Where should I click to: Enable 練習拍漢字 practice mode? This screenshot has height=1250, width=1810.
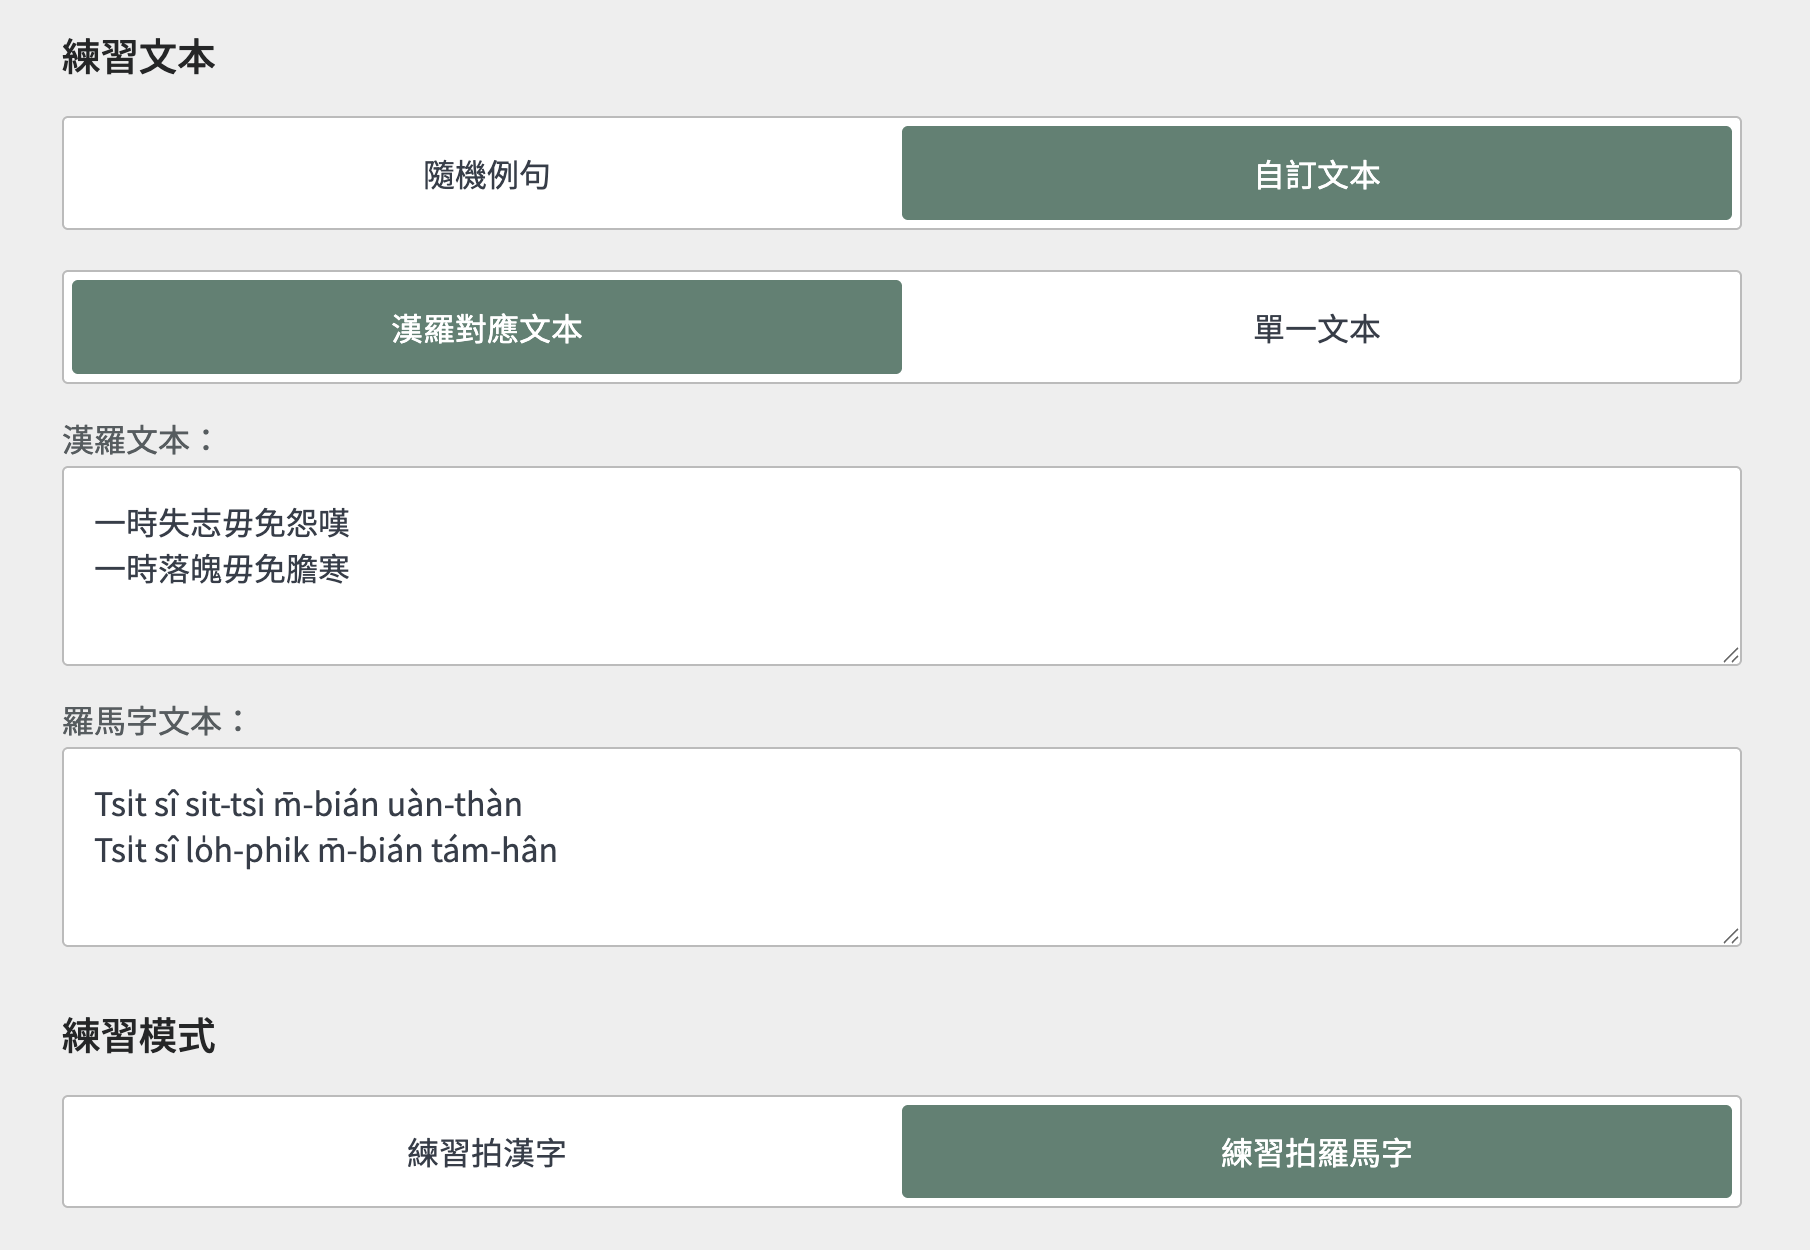tap(486, 1152)
